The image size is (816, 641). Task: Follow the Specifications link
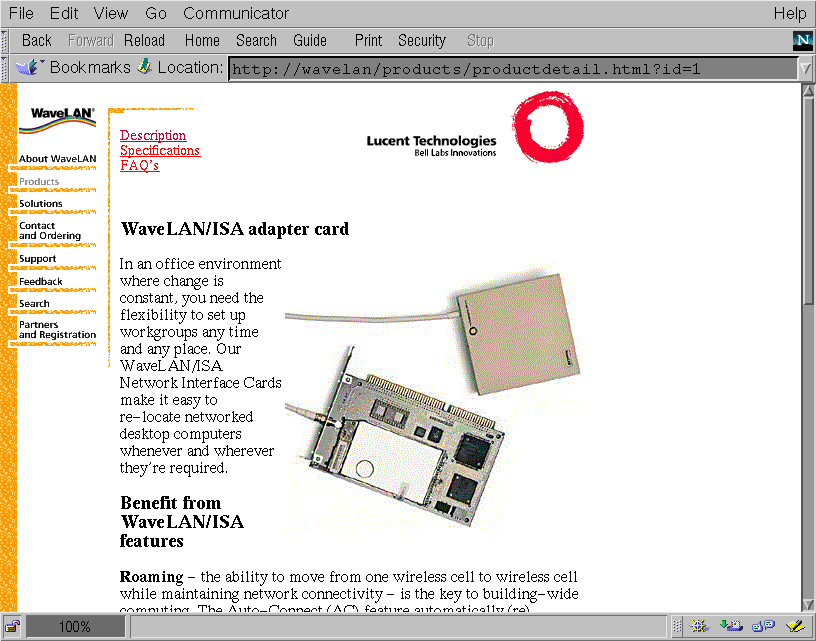click(160, 150)
